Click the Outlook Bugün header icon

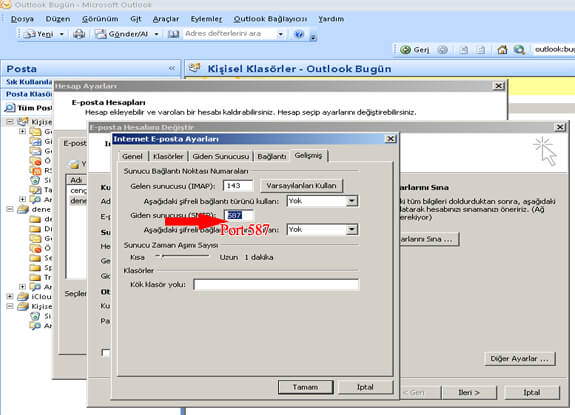[194, 68]
